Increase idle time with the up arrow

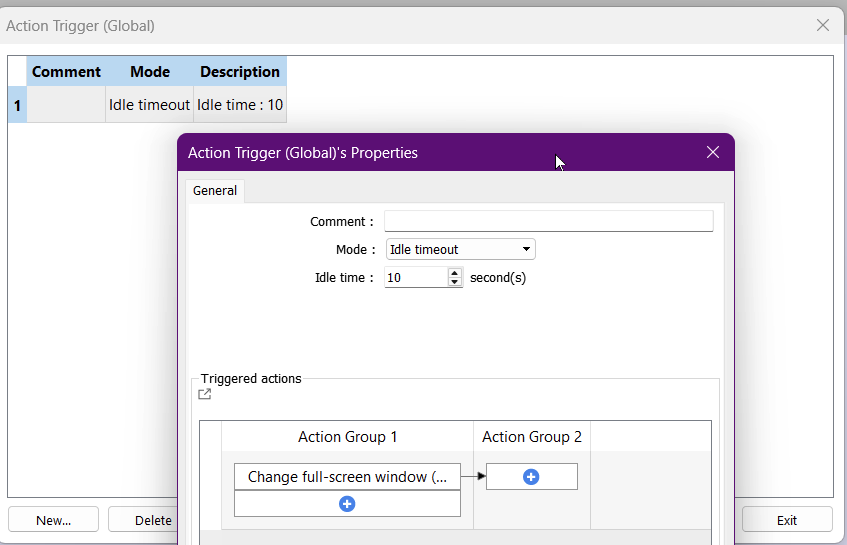pos(455,272)
